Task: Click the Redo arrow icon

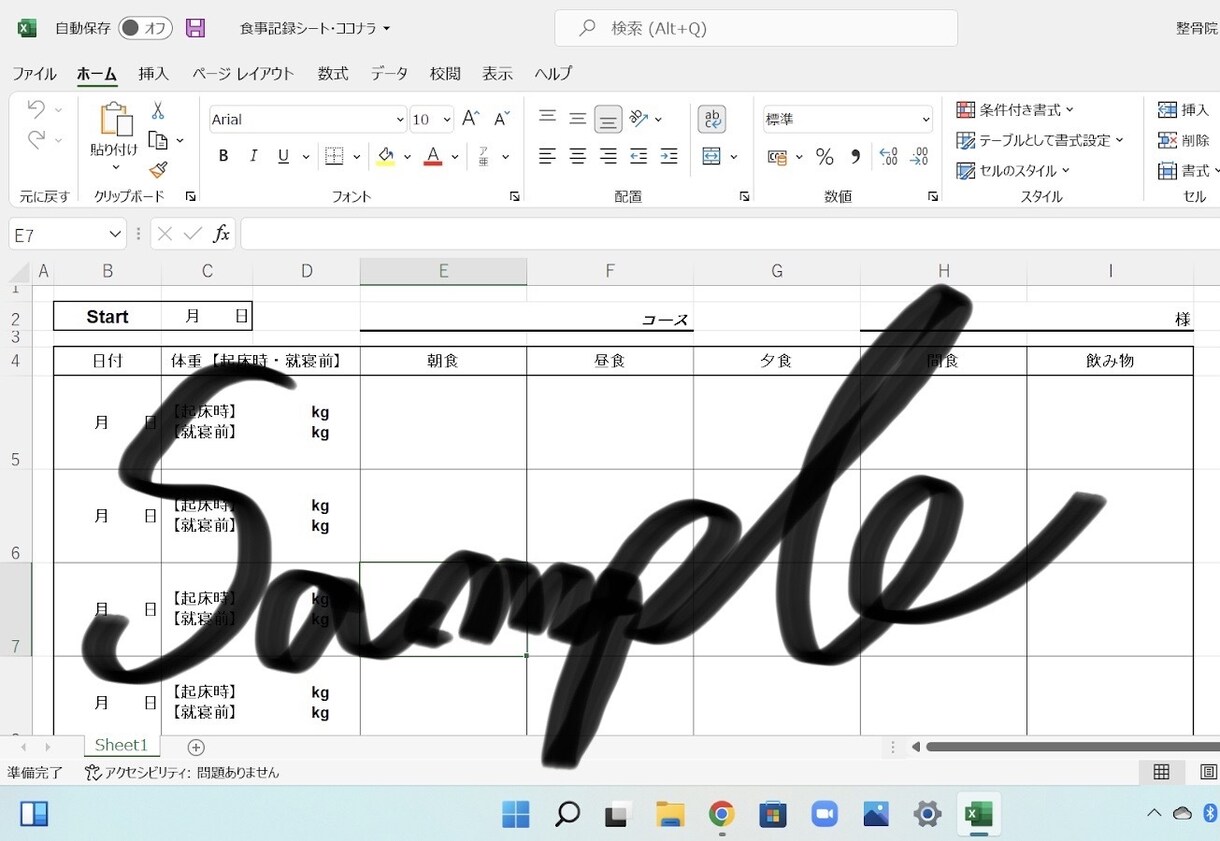Action: tap(36, 140)
